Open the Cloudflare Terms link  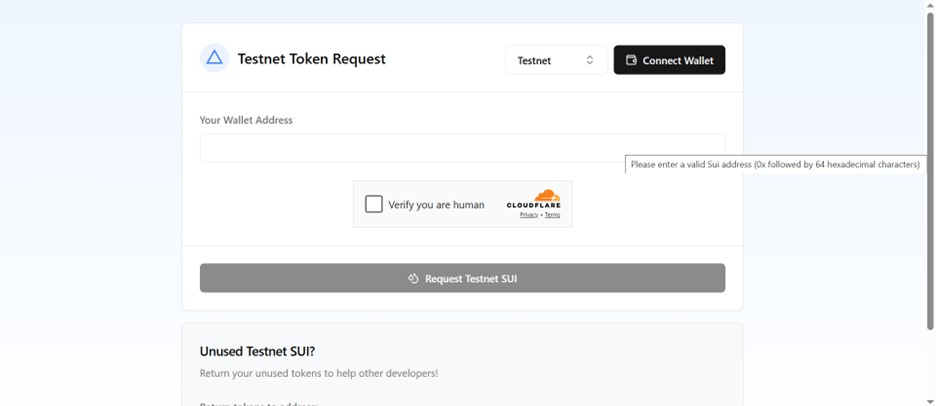(x=552, y=215)
